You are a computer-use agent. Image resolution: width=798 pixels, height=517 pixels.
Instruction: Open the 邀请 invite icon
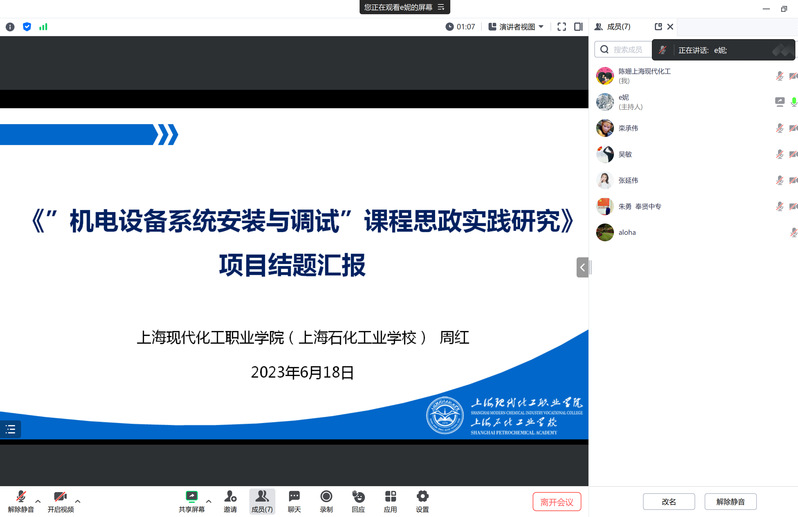tap(230, 501)
